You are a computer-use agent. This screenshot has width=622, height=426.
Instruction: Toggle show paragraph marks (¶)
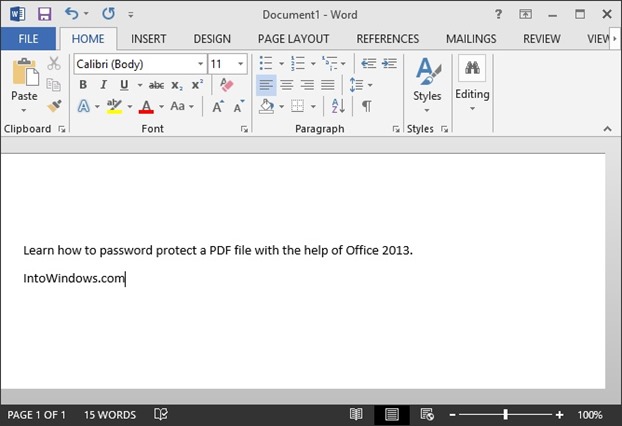coord(367,106)
